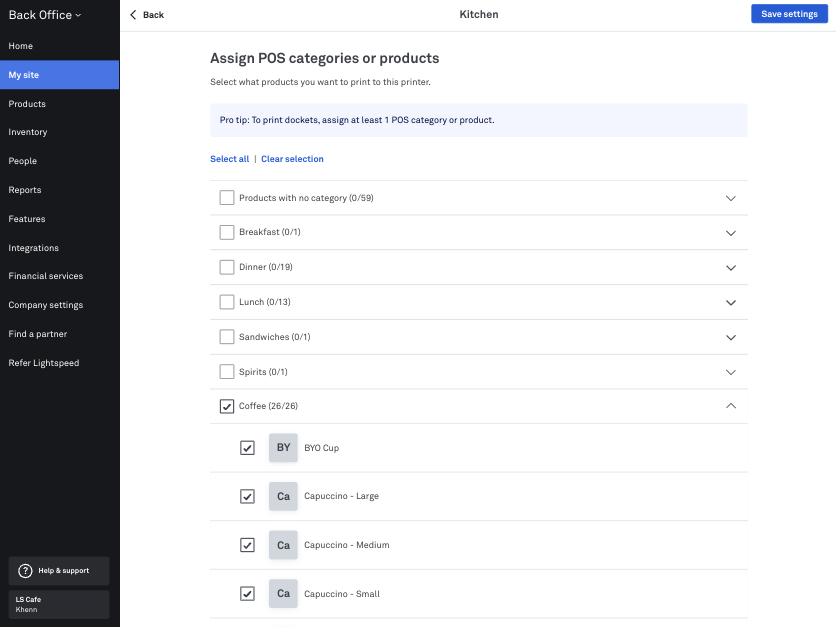Open People in sidebar
Viewport: 836px width, 627px height.
60,161
